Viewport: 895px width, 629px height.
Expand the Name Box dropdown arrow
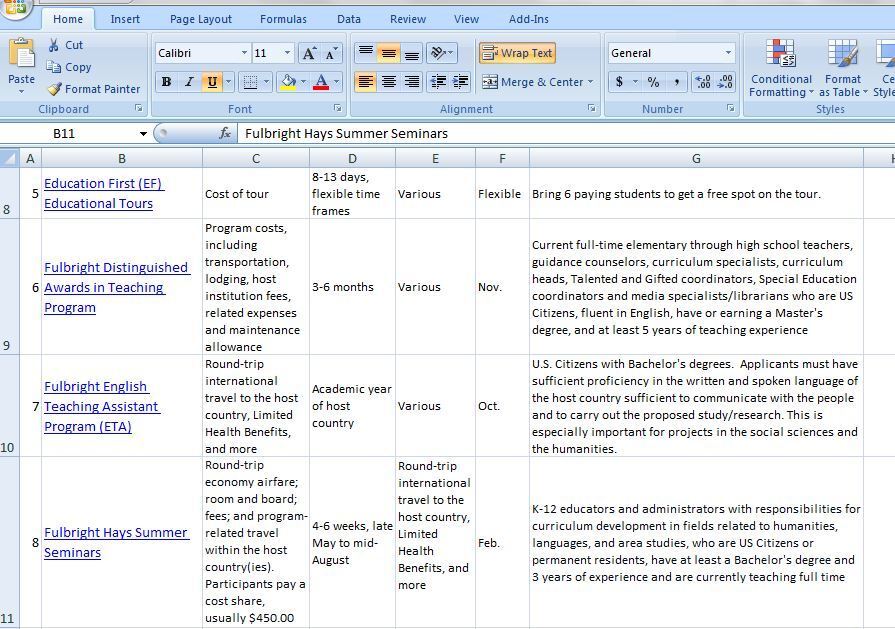tap(143, 134)
